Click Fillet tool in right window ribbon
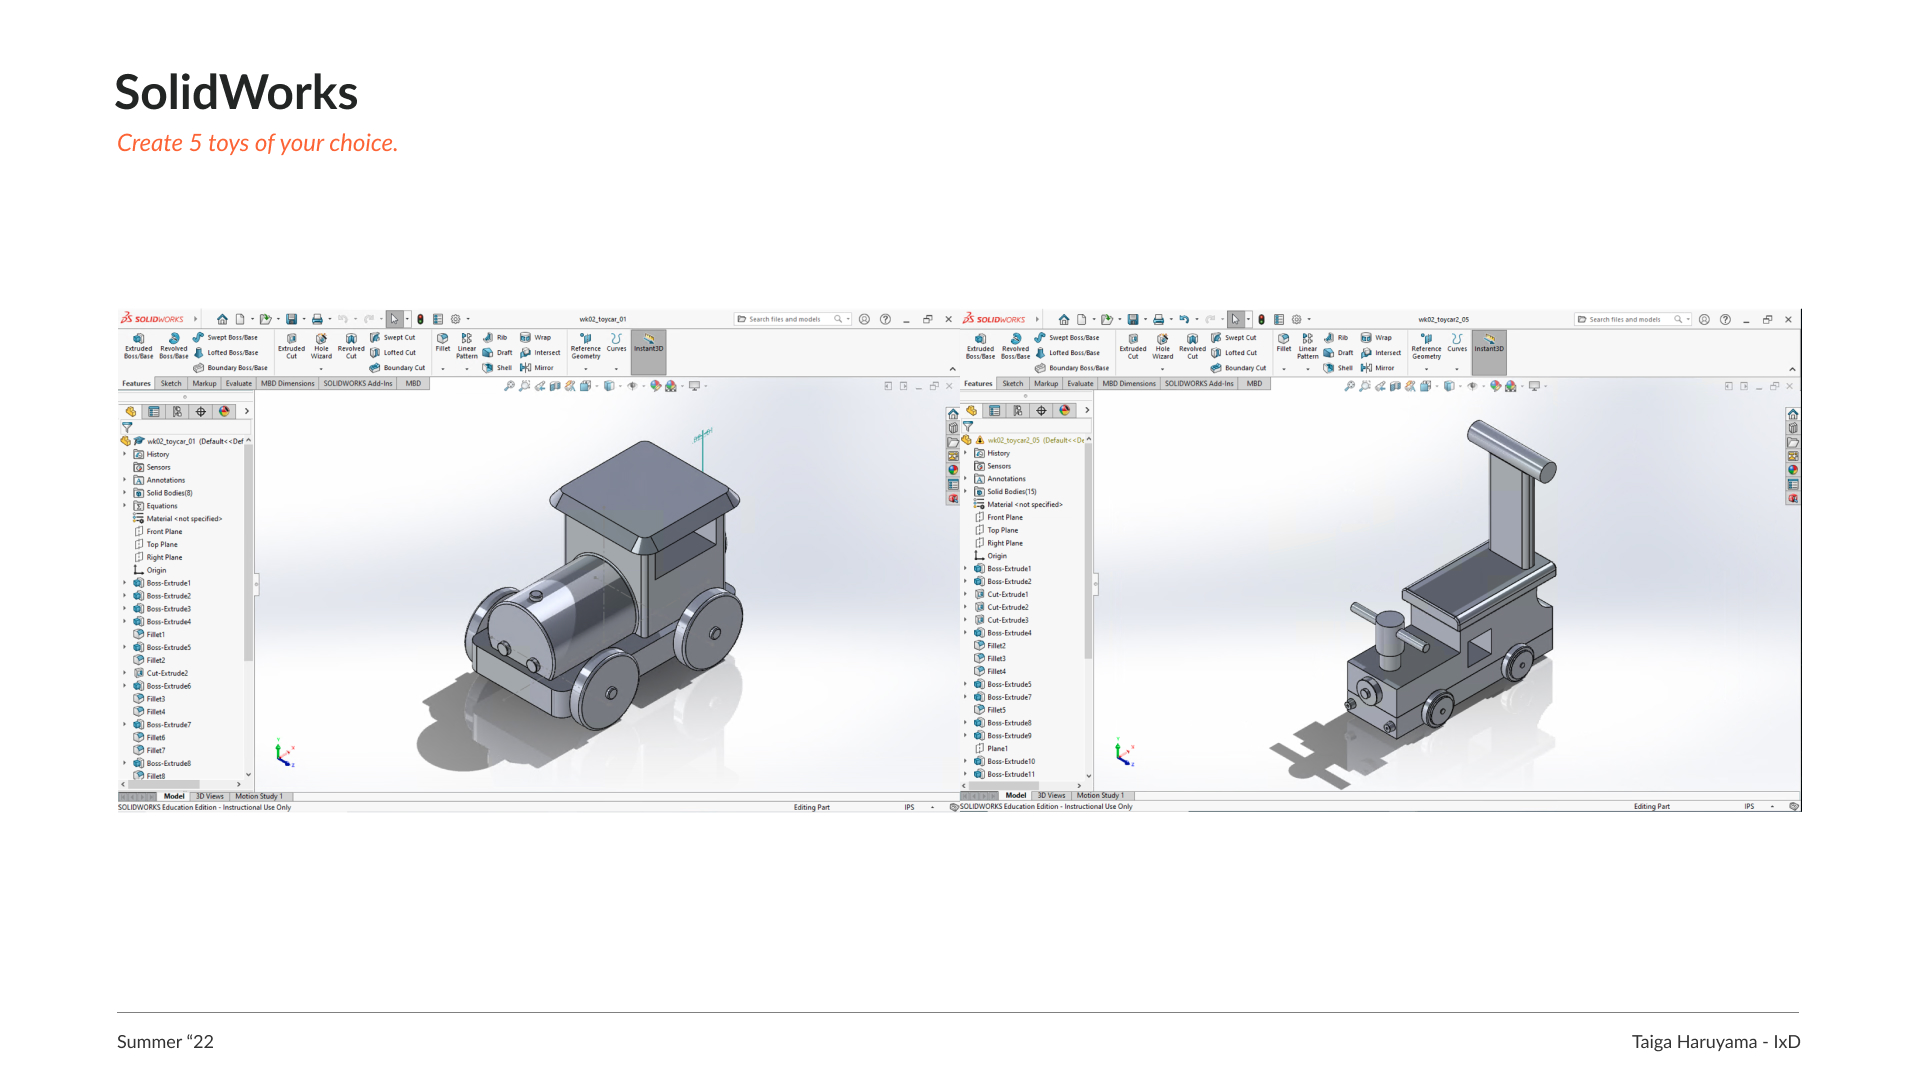 click(1284, 342)
